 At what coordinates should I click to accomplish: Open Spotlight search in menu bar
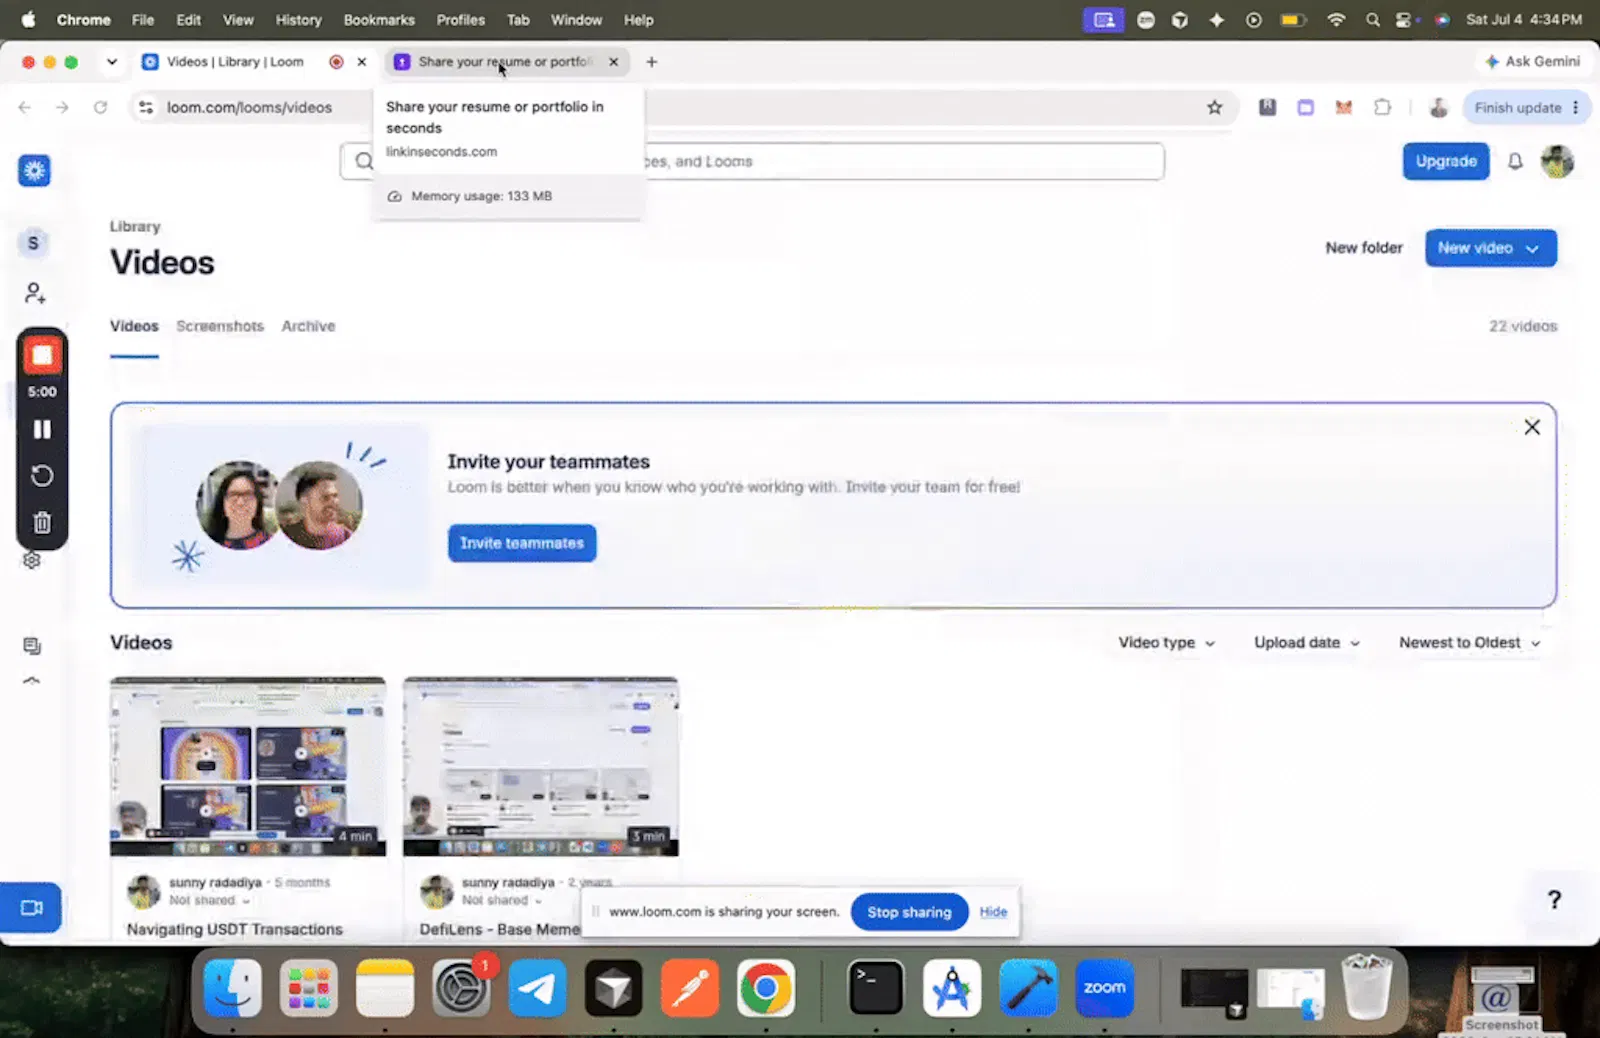tap(1372, 20)
